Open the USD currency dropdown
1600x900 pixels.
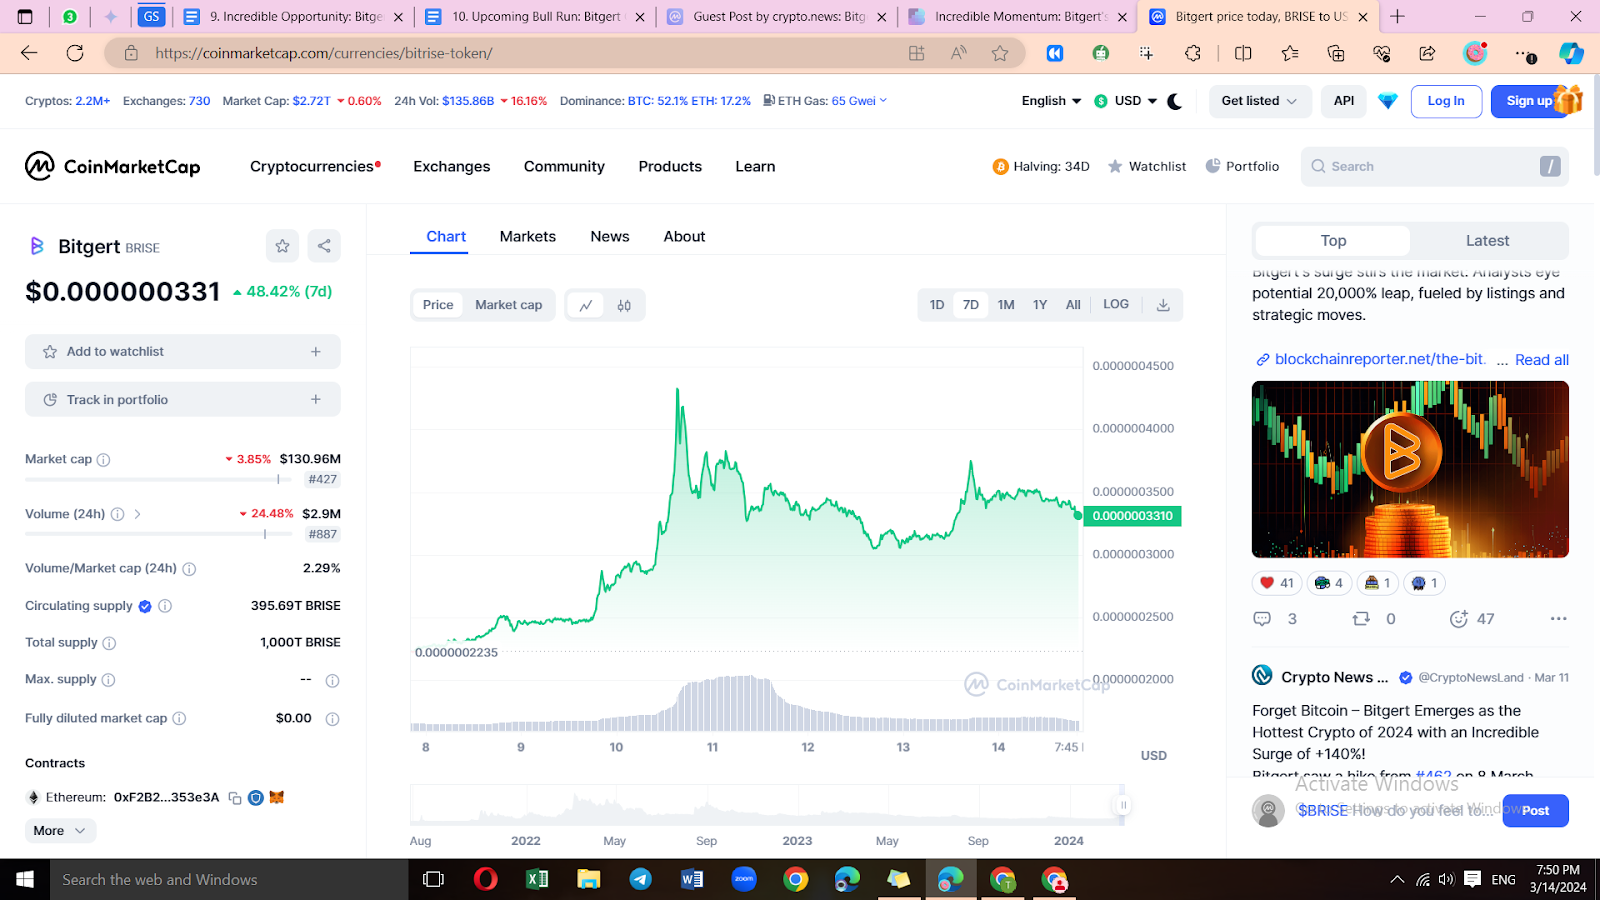coord(1126,101)
